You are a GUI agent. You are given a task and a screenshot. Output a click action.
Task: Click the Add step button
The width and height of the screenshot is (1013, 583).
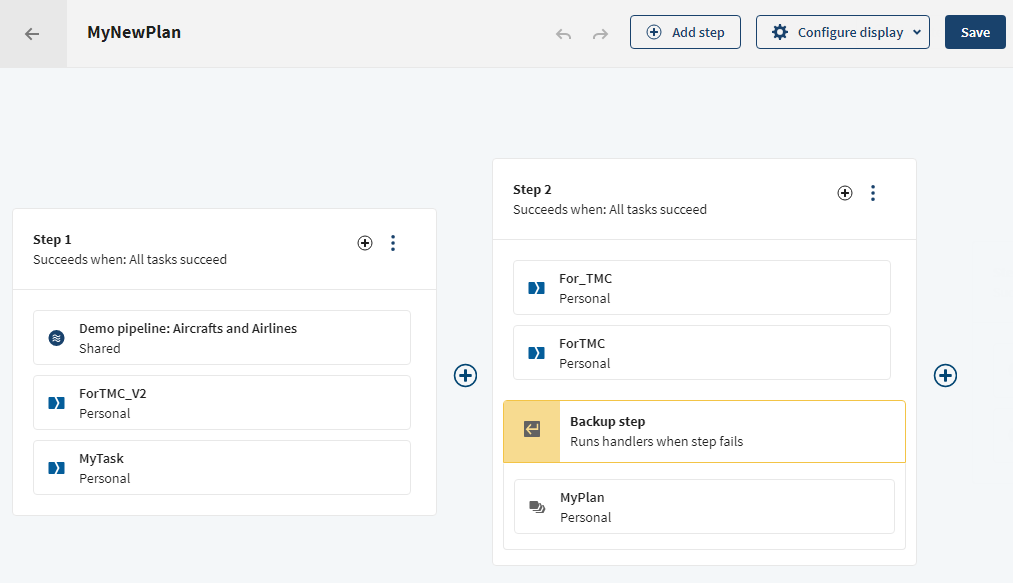685,32
